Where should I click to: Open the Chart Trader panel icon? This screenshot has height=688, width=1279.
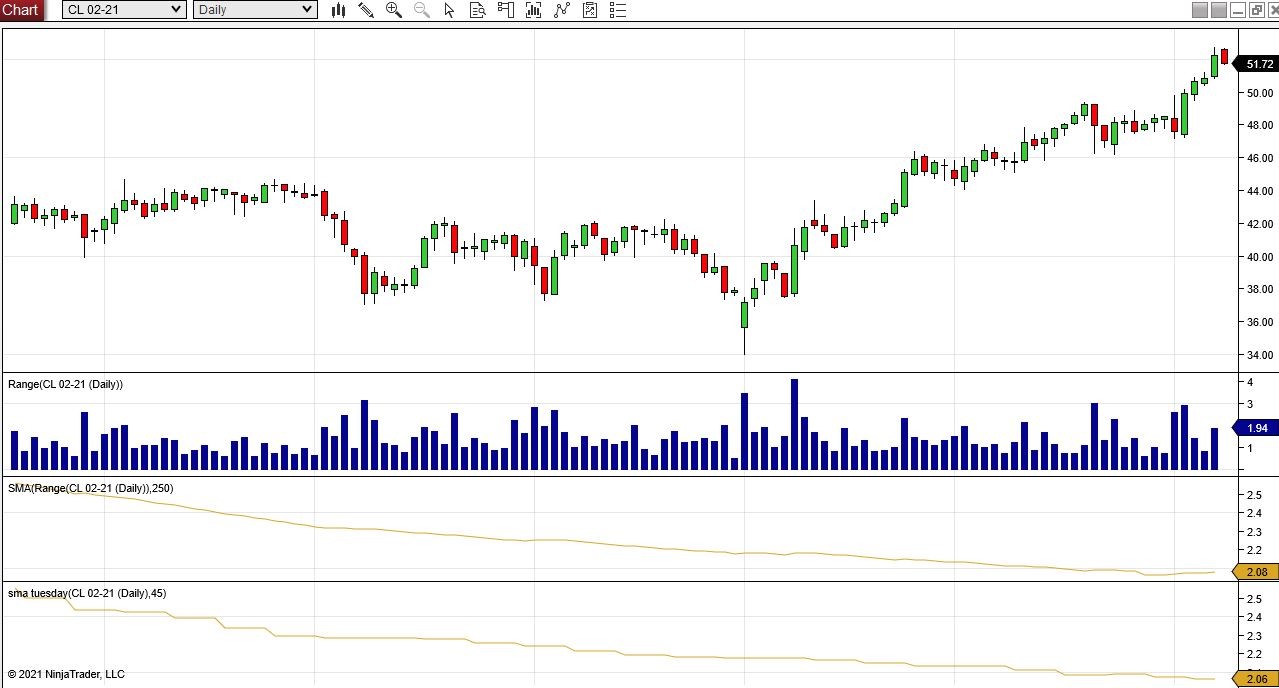coord(505,10)
